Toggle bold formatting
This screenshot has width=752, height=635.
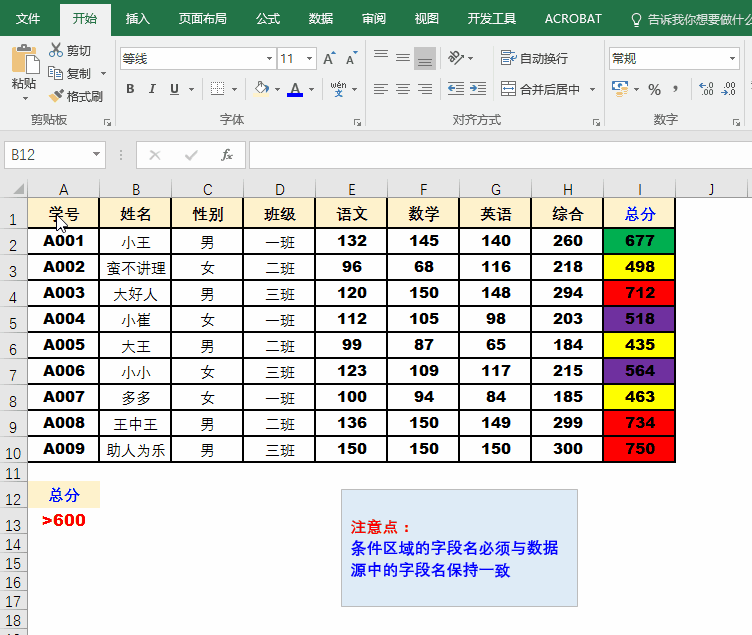click(130, 89)
